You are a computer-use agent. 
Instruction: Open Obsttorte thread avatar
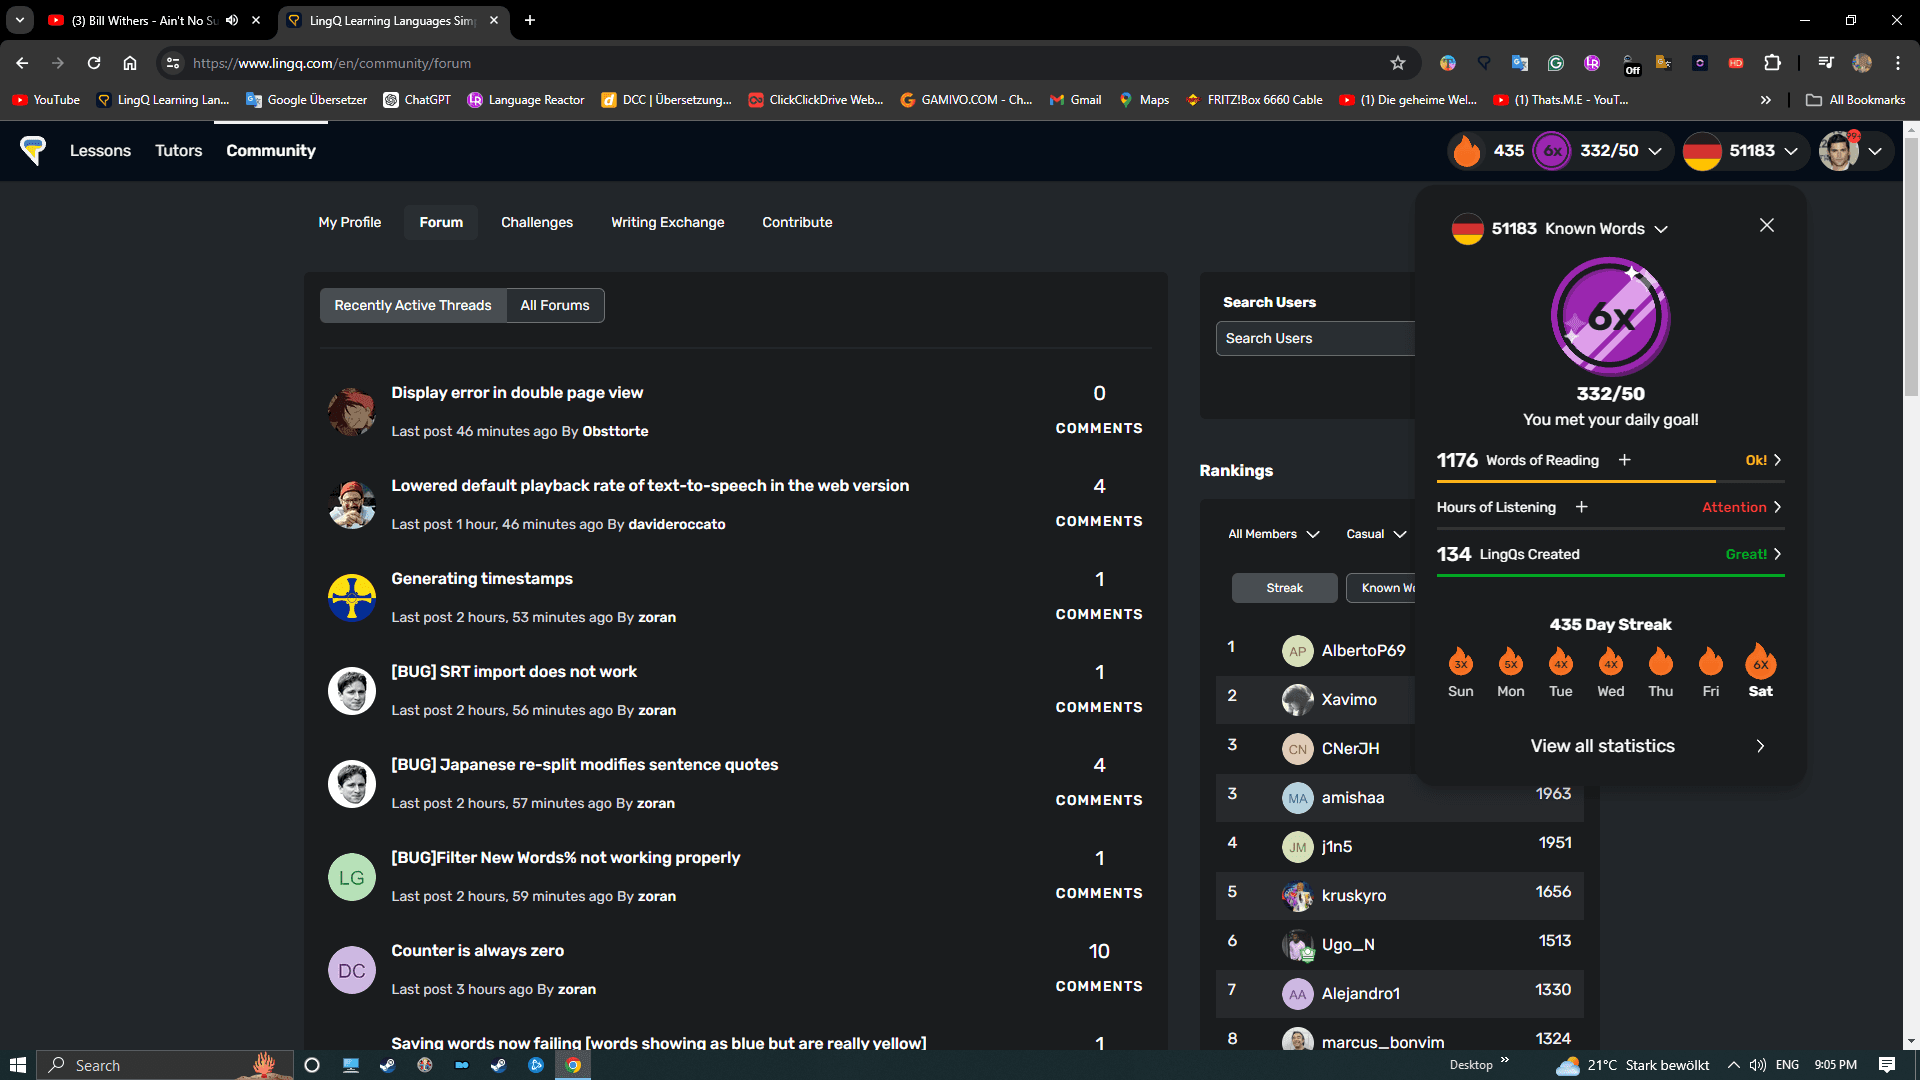pos(352,412)
